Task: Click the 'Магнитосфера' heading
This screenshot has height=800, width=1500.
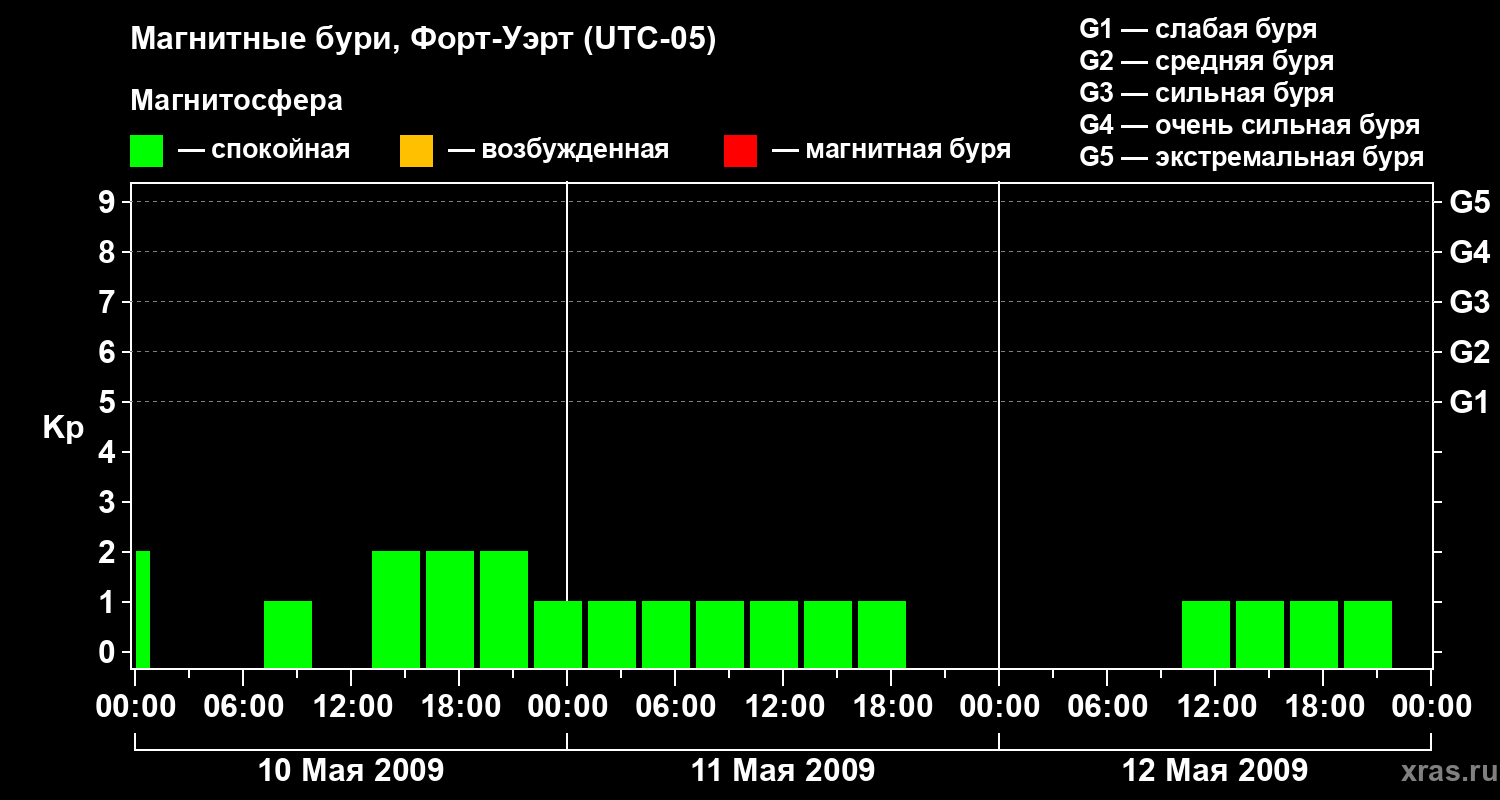Action: click(236, 101)
